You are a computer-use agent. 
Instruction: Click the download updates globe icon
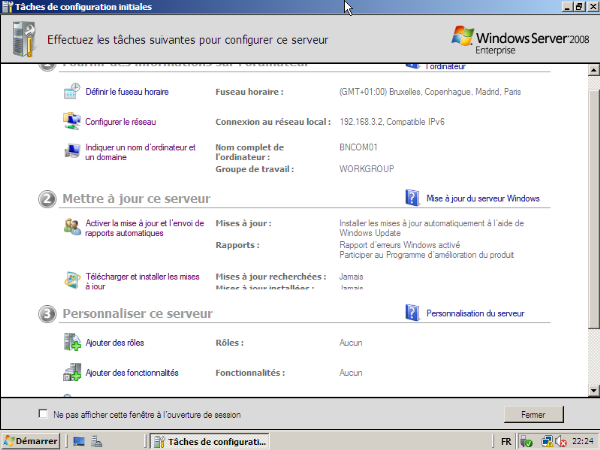[72, 280]
